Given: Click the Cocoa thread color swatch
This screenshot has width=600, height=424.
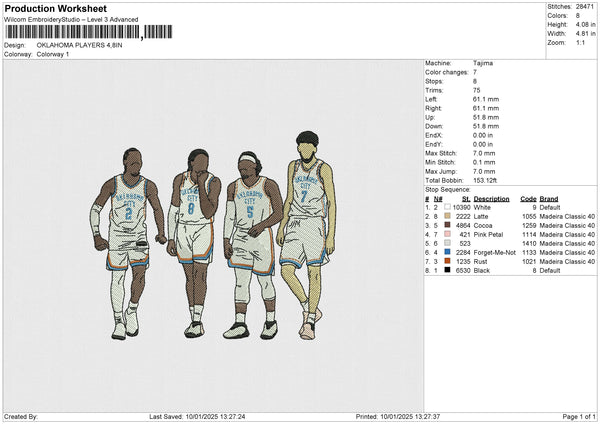Looking at the screenshot, I should tap(447, 225).
